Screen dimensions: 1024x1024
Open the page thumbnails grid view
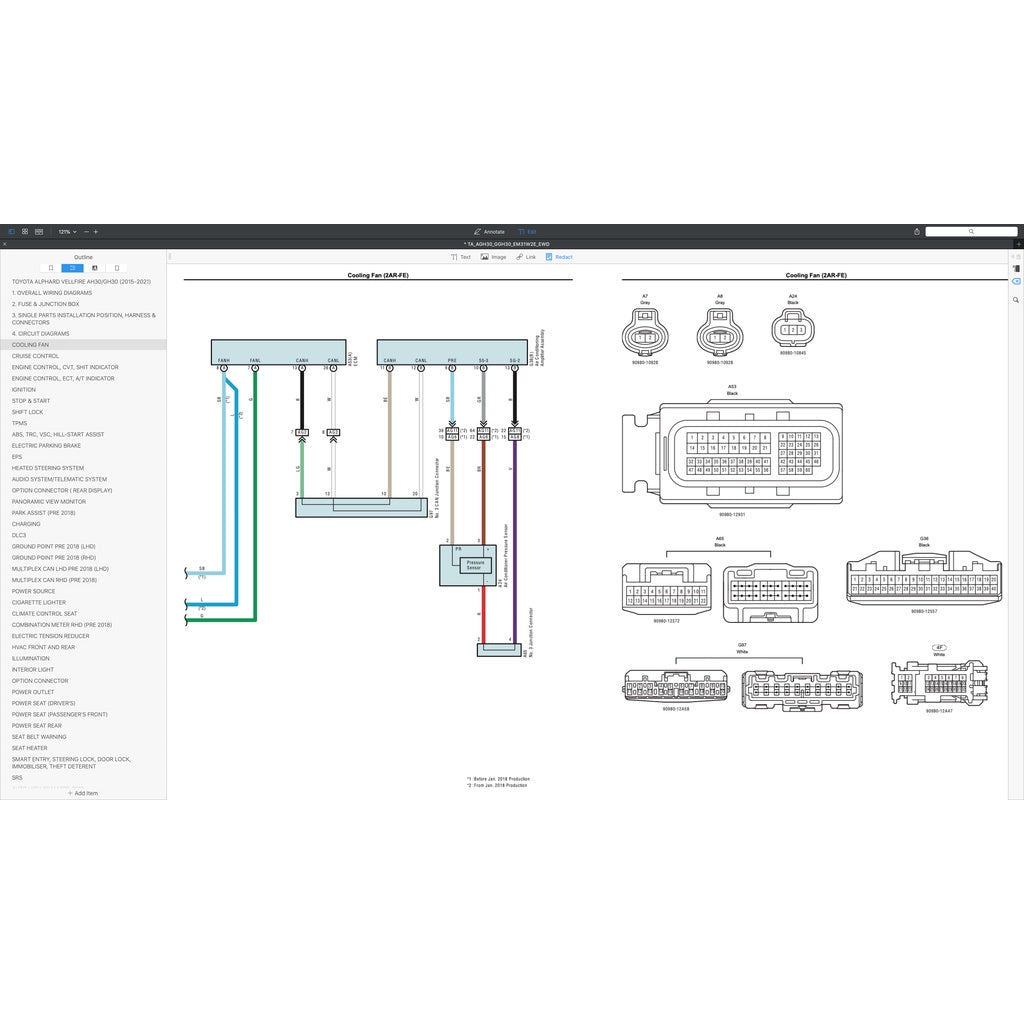(x=25, y=232)
